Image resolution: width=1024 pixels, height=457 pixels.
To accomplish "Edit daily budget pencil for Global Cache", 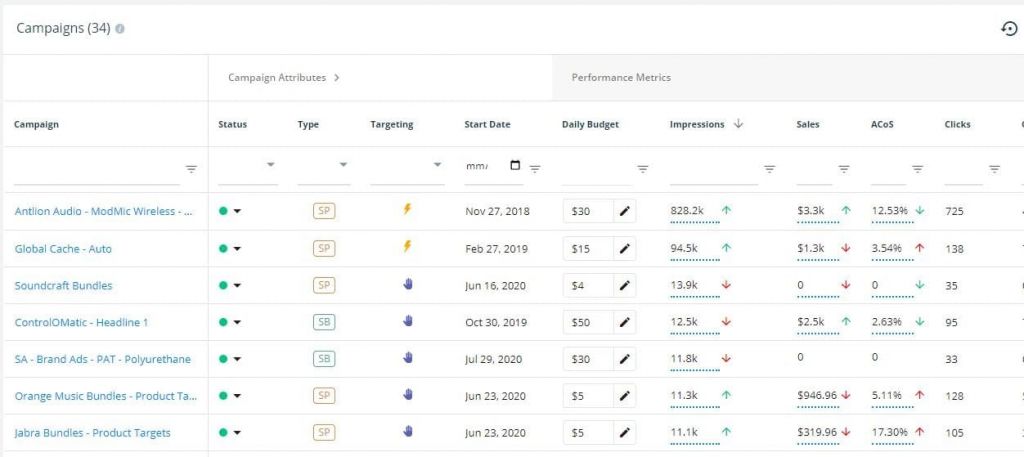I will point(624,249).
